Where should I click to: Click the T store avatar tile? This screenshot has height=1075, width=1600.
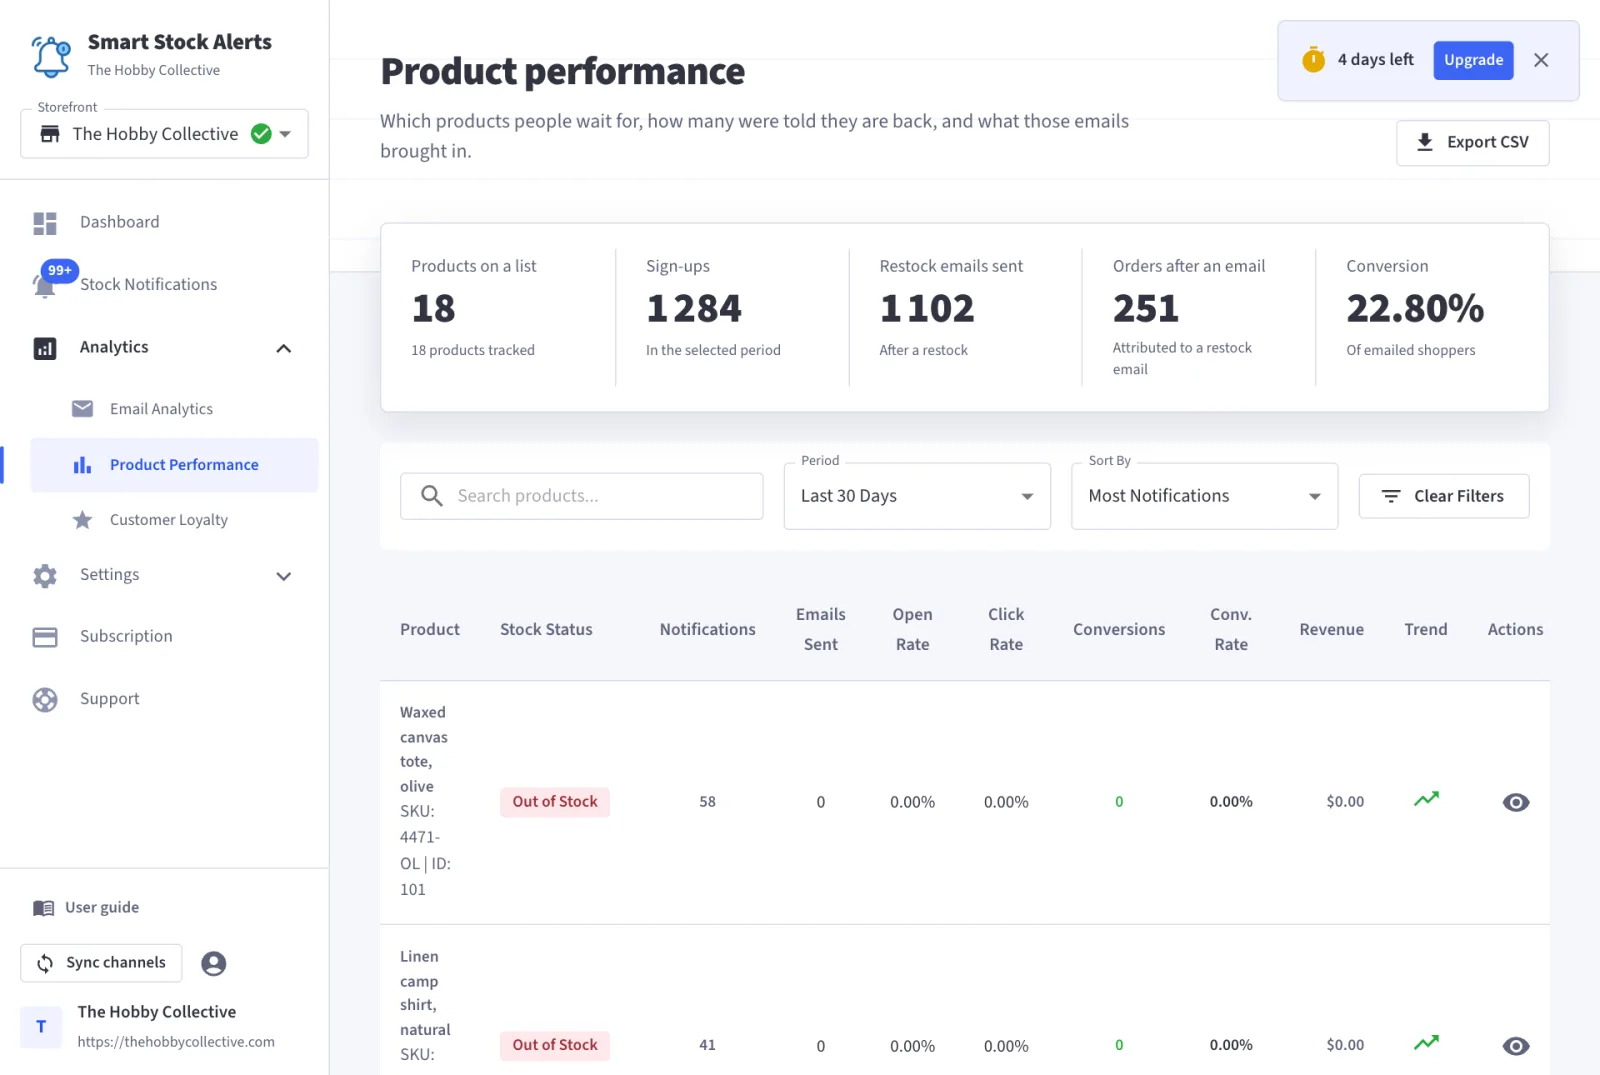click(x=41, y=1027)
